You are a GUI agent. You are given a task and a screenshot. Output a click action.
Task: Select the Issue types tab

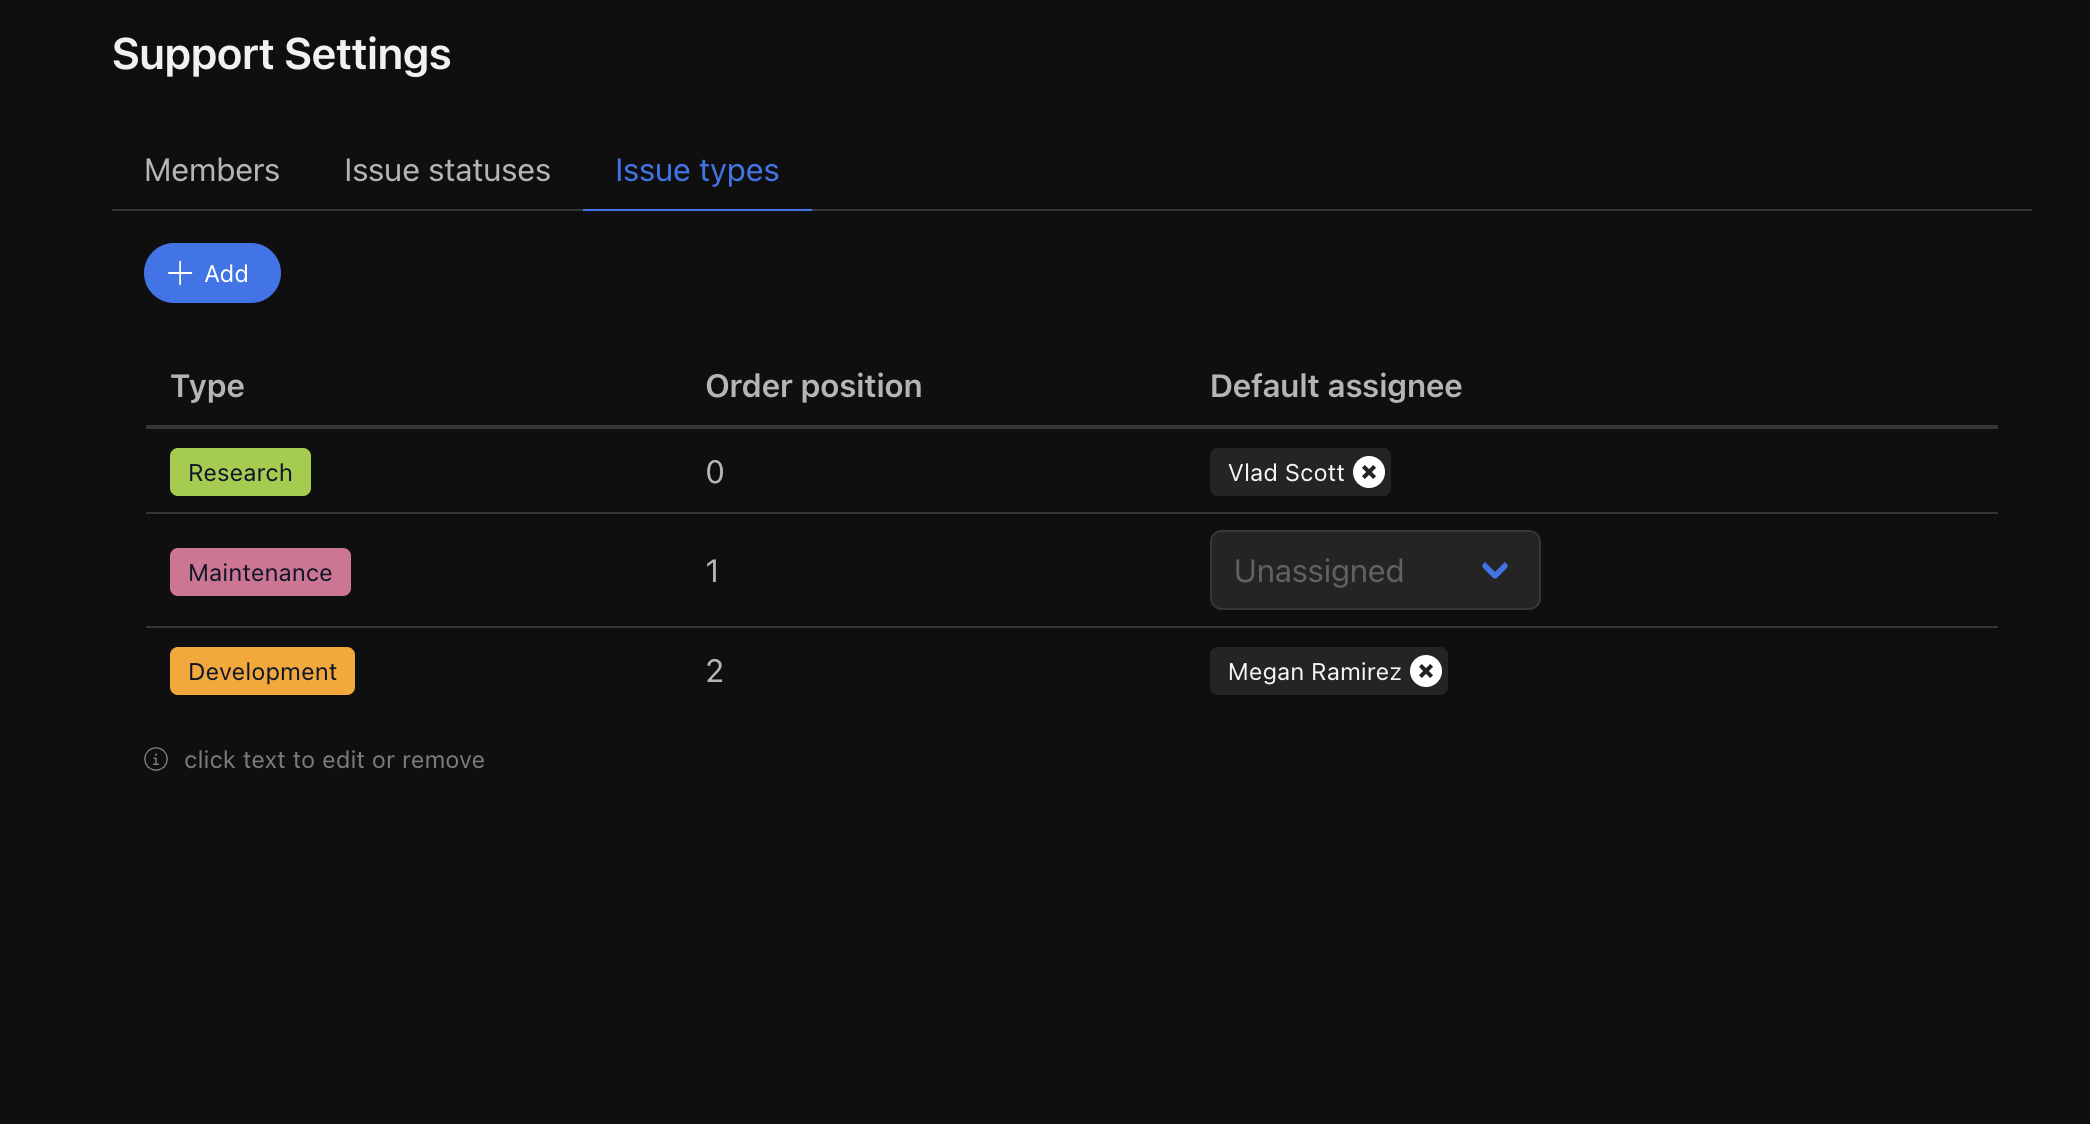click(697, 170)
